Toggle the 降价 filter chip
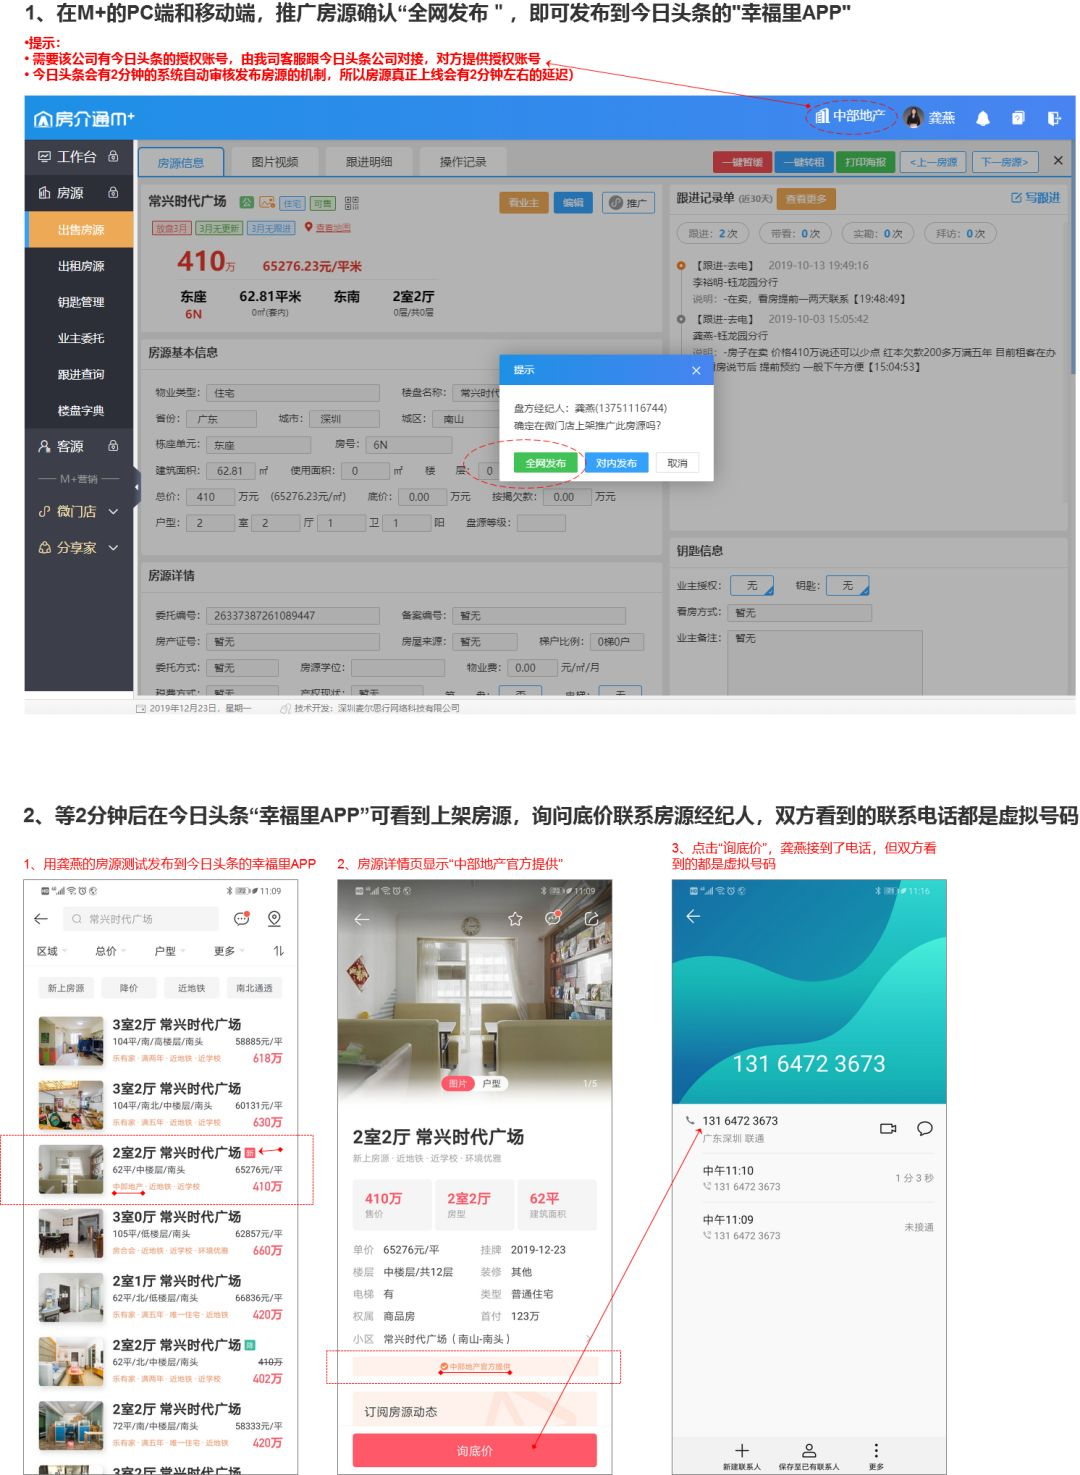Viewport: 1080px width, 1475px height. click(129, 988)
